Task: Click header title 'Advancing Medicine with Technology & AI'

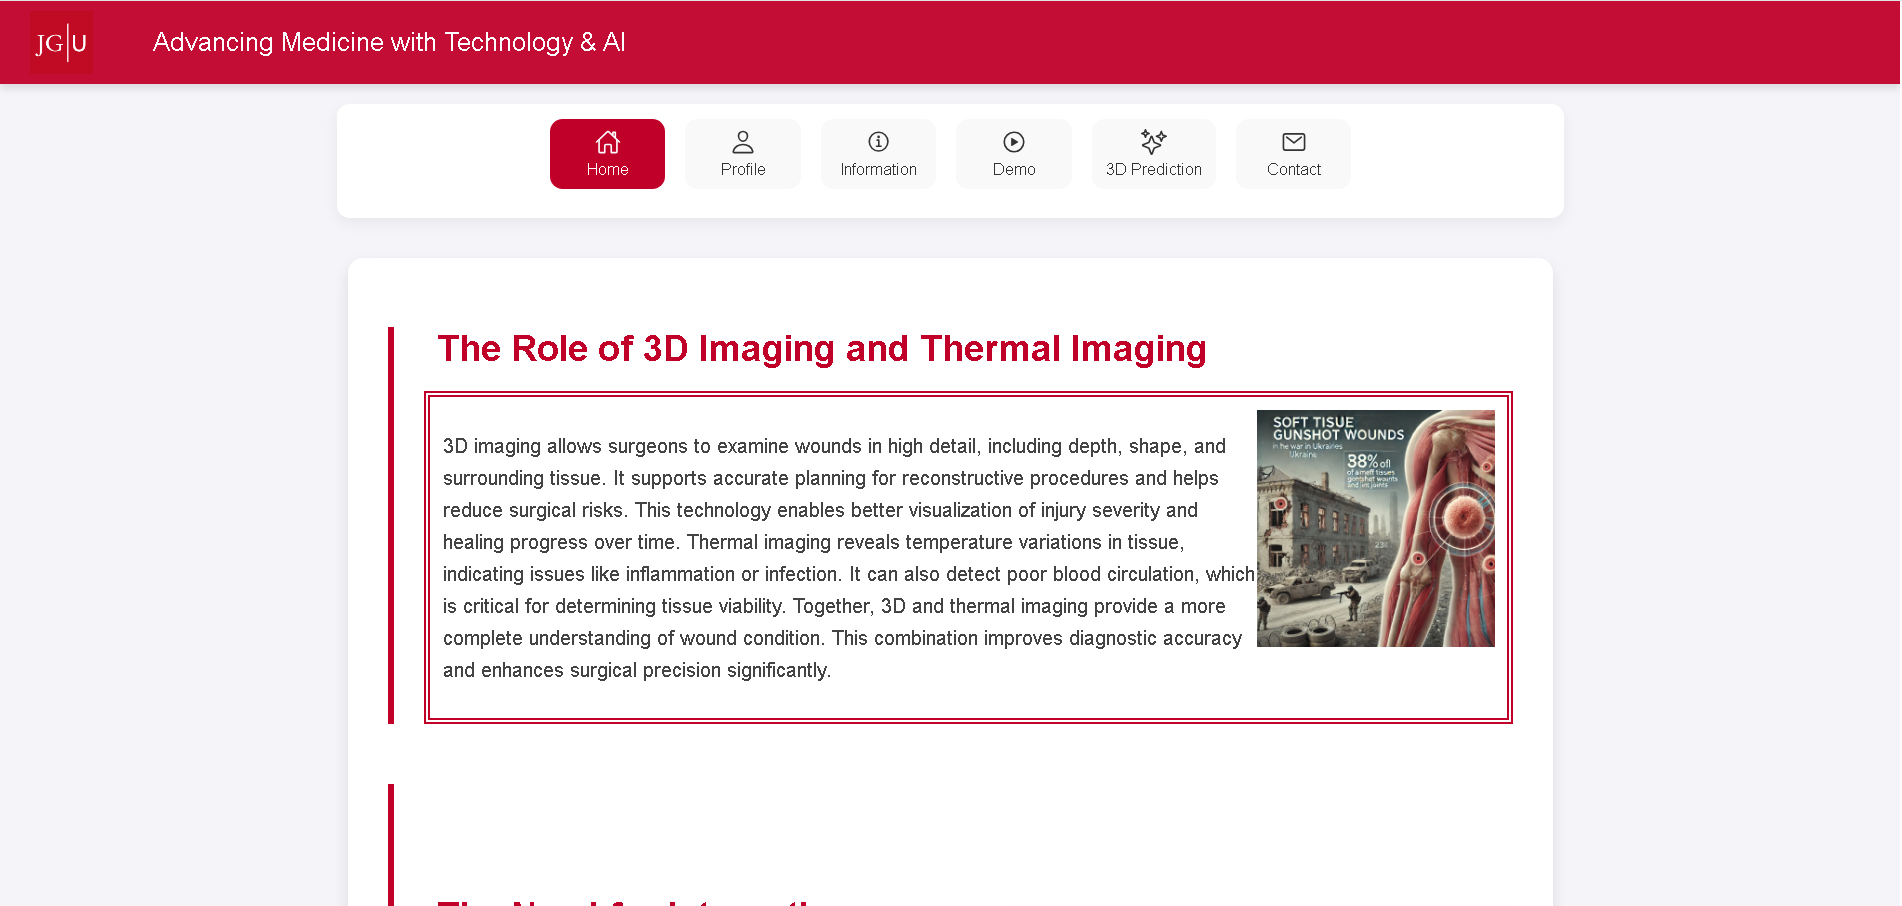Action: [x=389, y=42]
